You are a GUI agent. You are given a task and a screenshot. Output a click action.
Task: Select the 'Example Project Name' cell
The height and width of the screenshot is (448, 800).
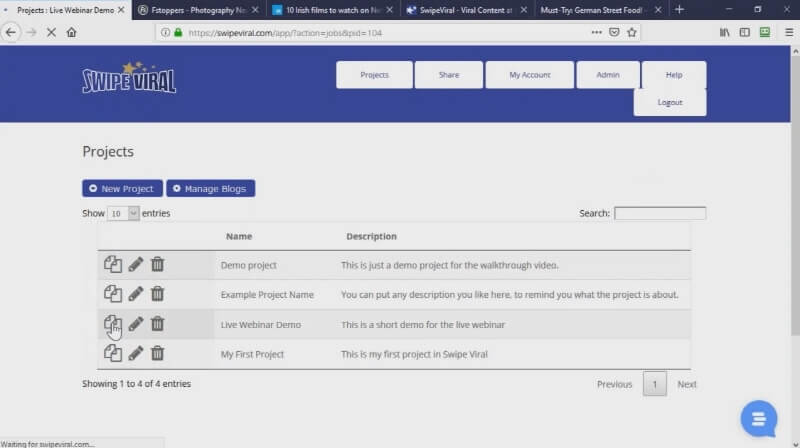267,294
